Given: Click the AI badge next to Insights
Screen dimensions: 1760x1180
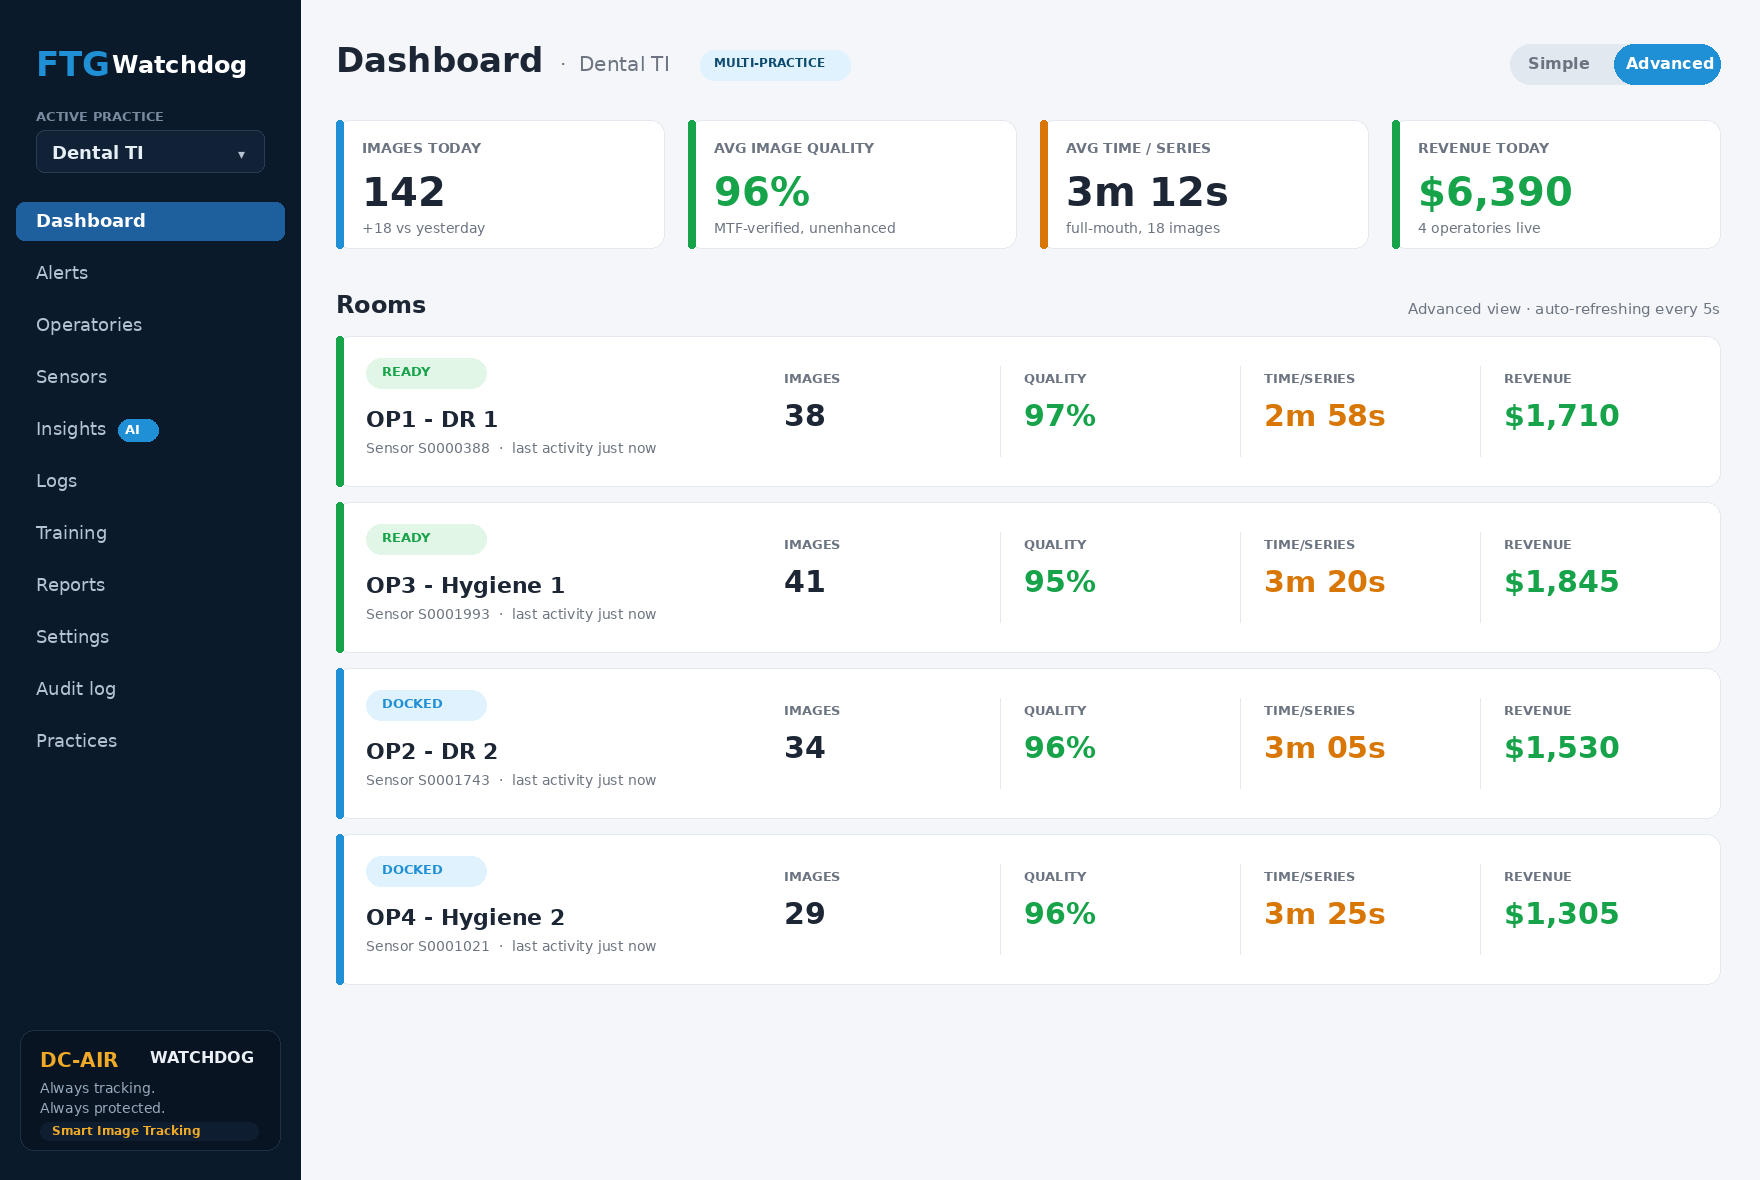Looking at the screenshot, I should pyautogui.click(x=138, y=430).
